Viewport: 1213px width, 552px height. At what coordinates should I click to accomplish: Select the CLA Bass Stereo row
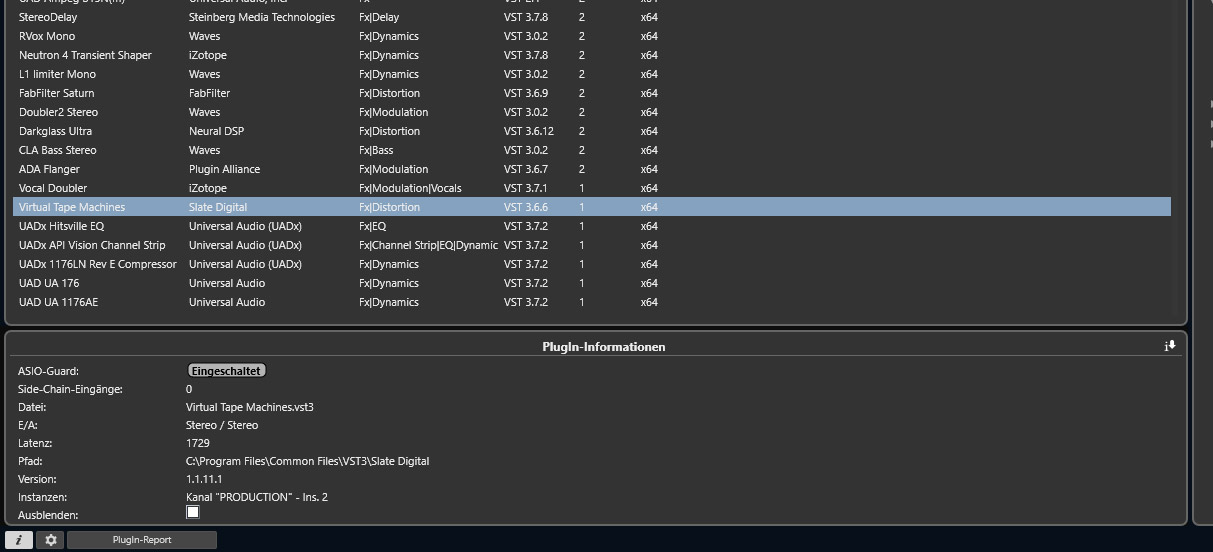pos(592,150)
